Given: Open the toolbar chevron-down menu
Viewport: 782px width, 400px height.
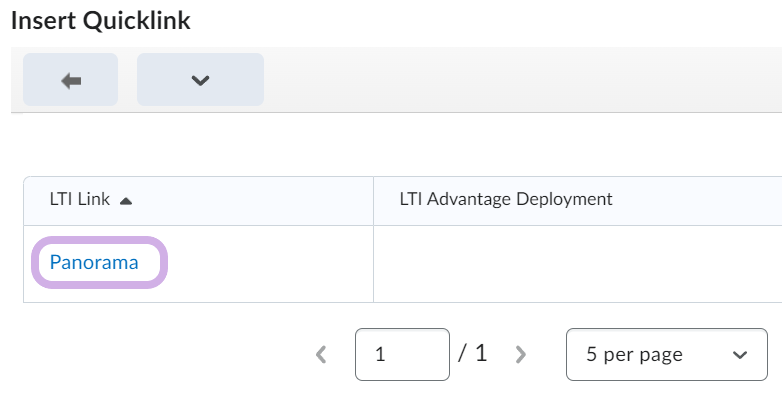Looking at the screenshot, I should (200, 80).
